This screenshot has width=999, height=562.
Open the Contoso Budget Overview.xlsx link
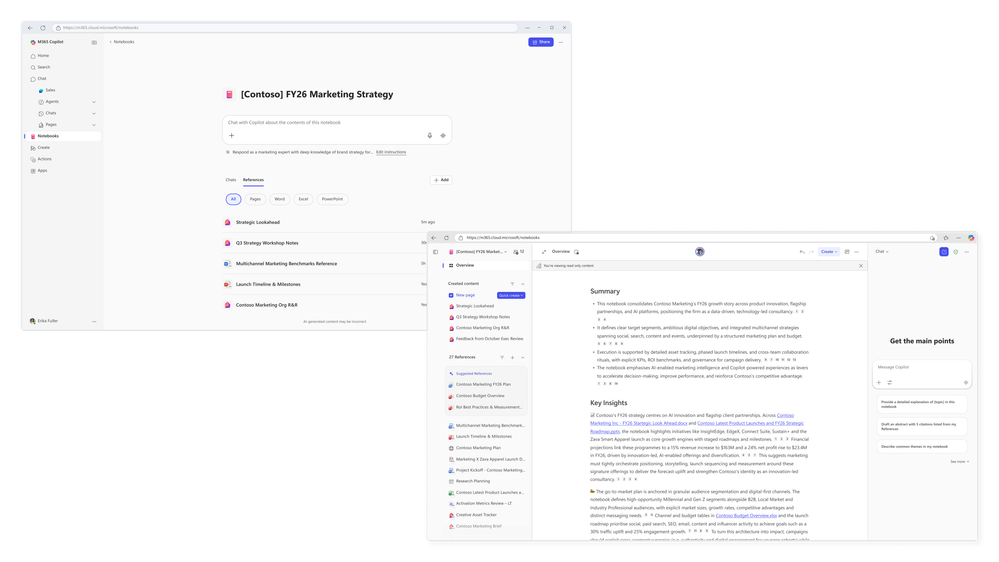tap(746, 515)
